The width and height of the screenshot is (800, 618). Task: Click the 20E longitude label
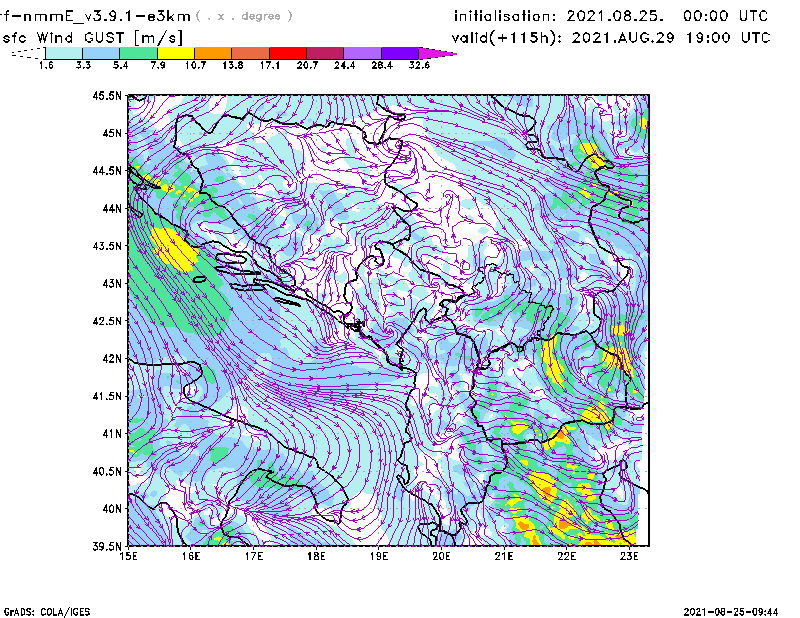tap(441, 556)
